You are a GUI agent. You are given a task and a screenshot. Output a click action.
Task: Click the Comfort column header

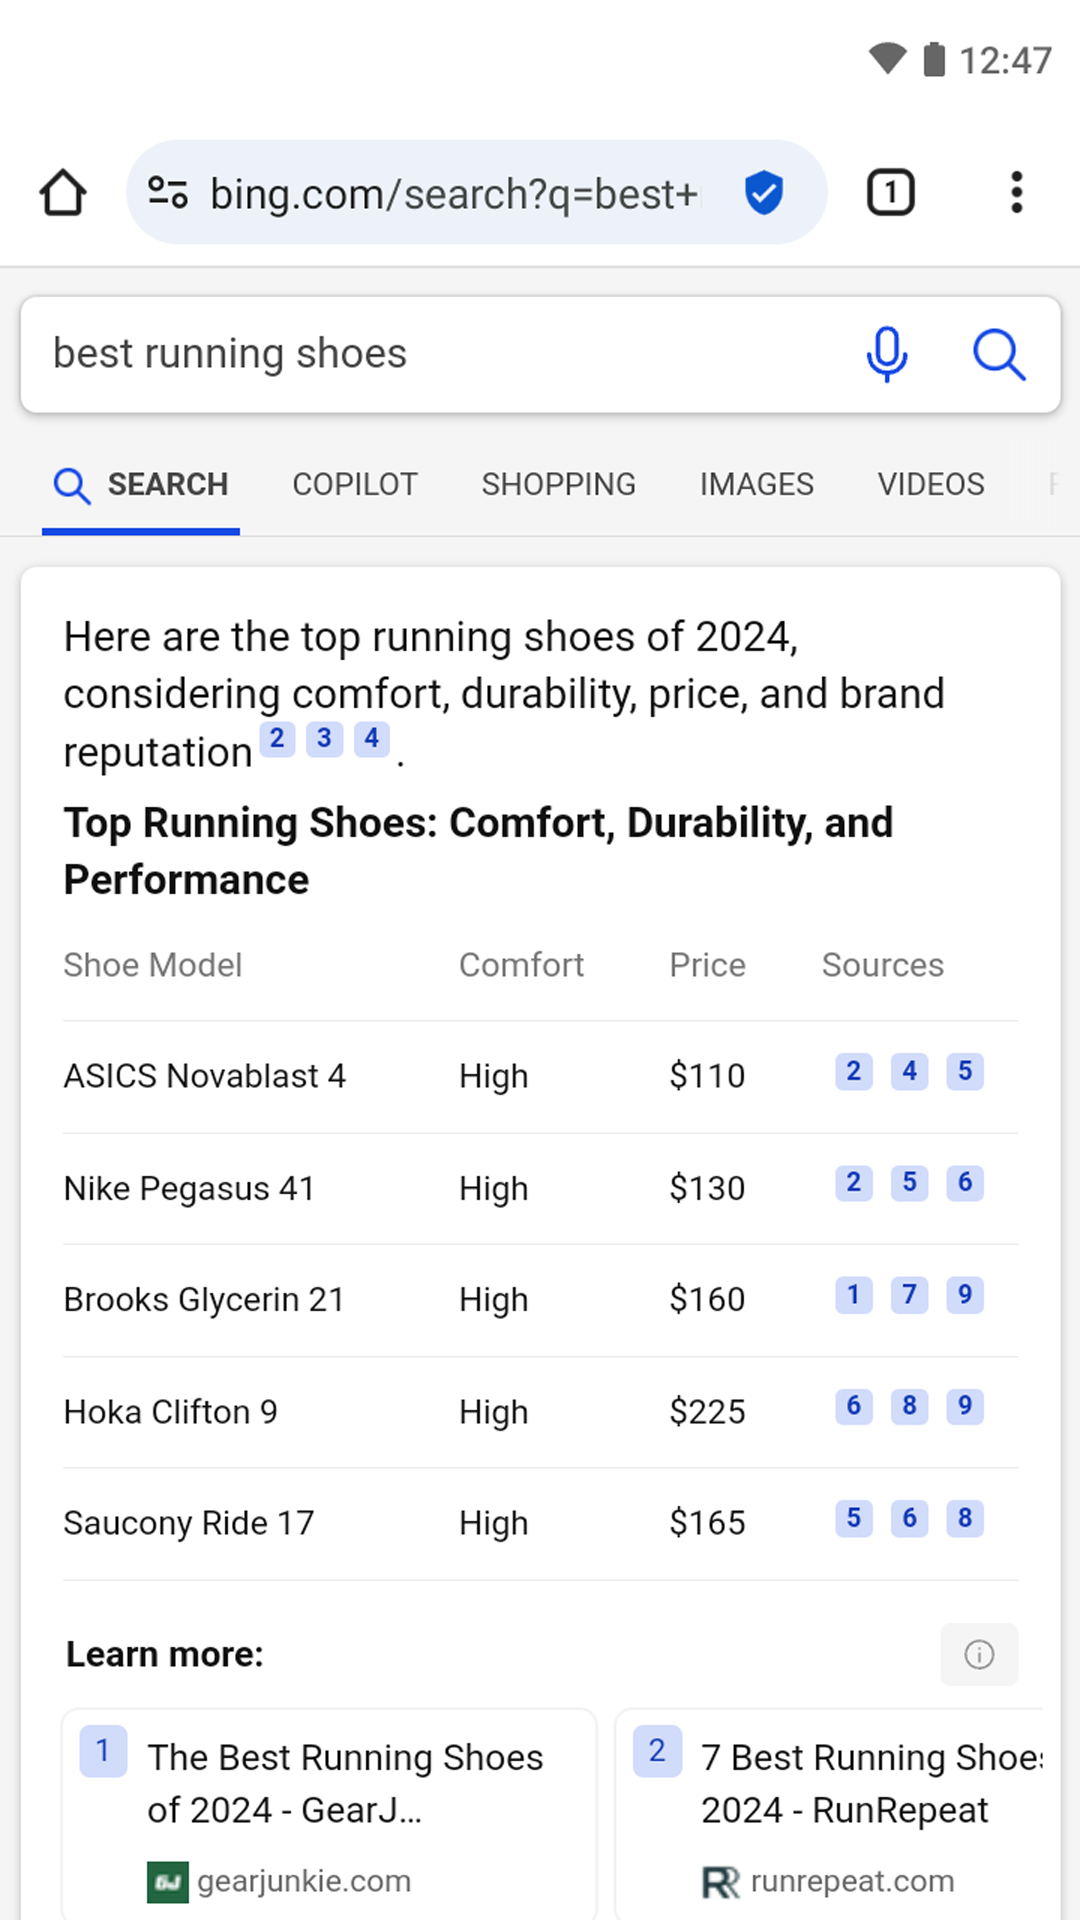(x=521, y=965)
